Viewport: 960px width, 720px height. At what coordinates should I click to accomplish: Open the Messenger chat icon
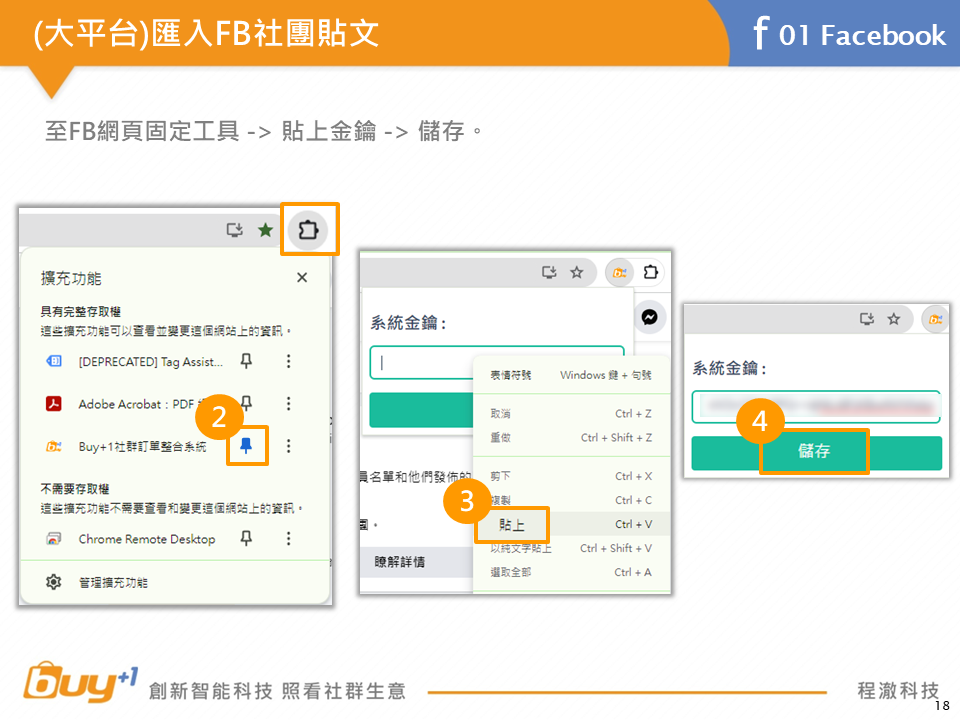(x=648, y=317)
